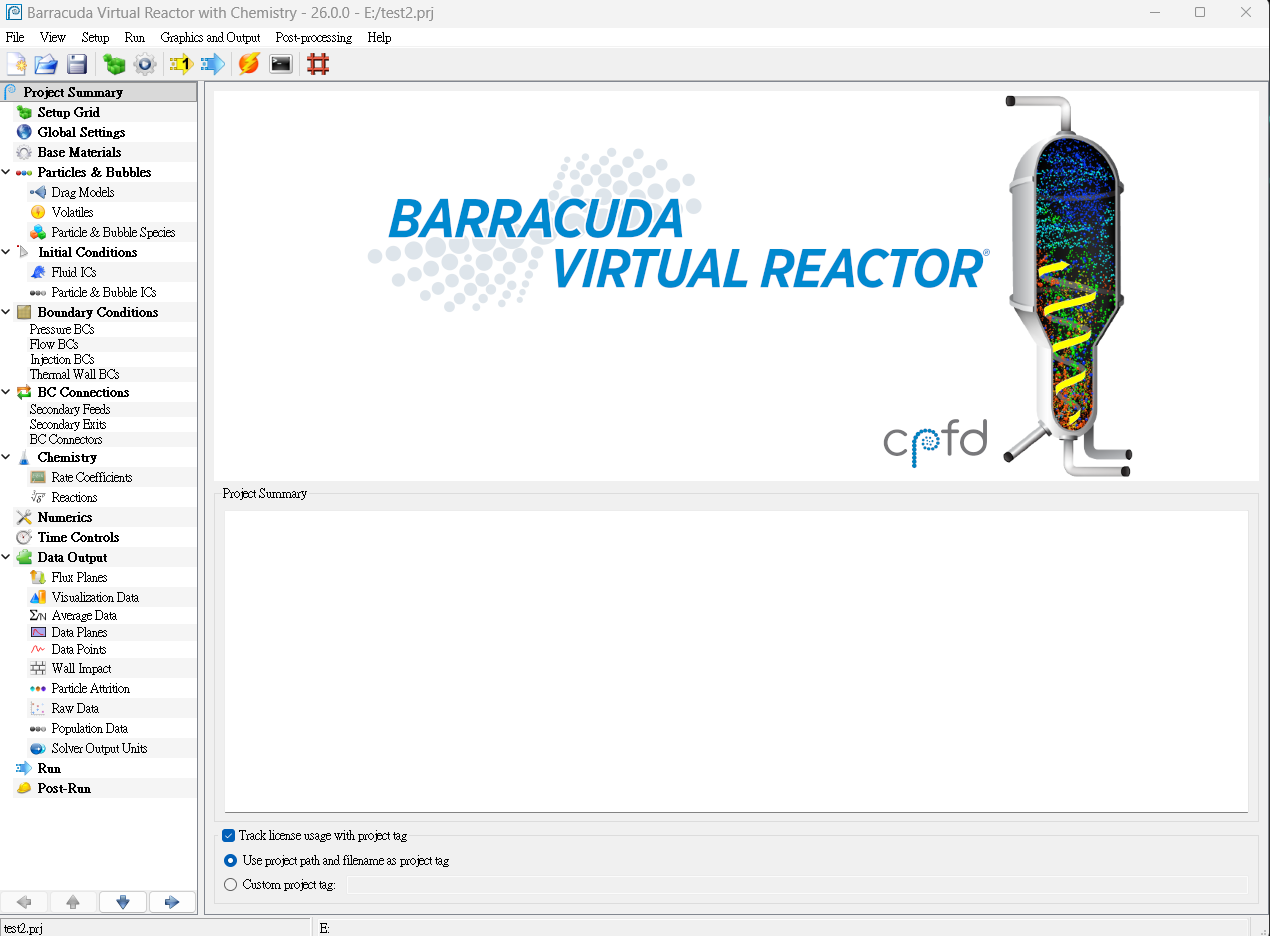Select Data Points entry
Screen dimensions: 1270x936
click(x=79, y=649)
